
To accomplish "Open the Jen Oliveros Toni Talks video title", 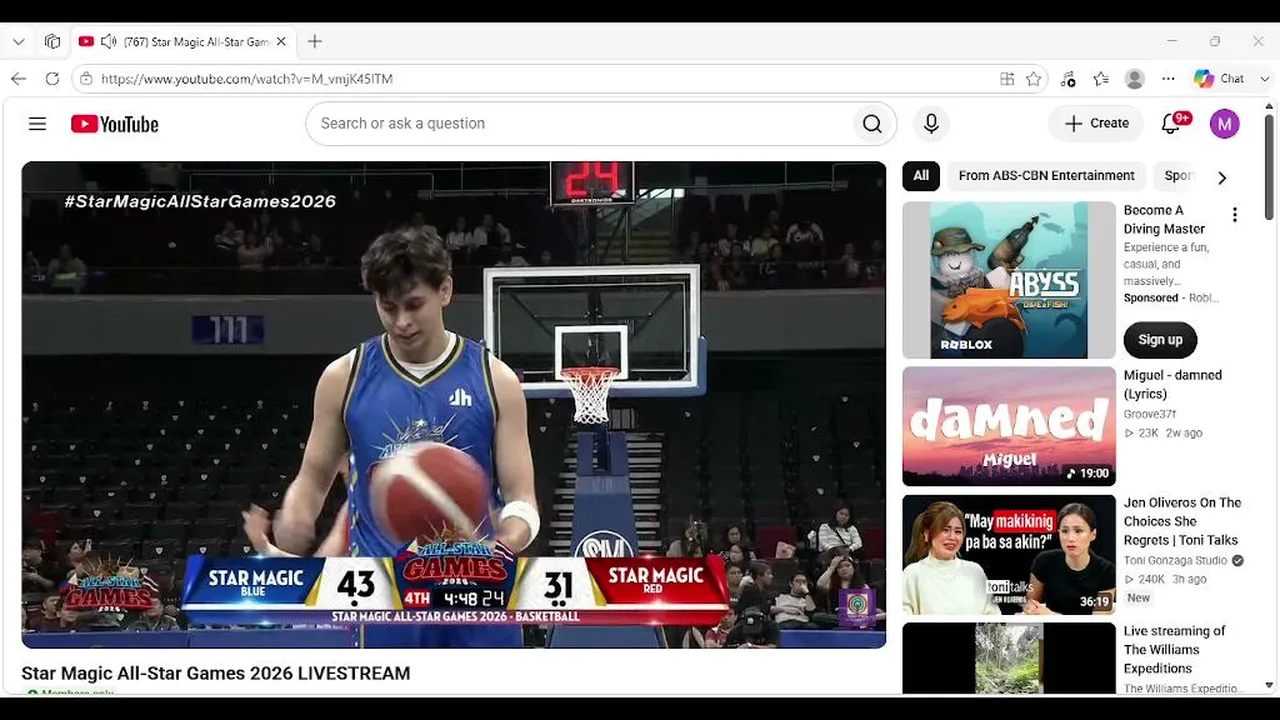I will (x=1182, y=521).
